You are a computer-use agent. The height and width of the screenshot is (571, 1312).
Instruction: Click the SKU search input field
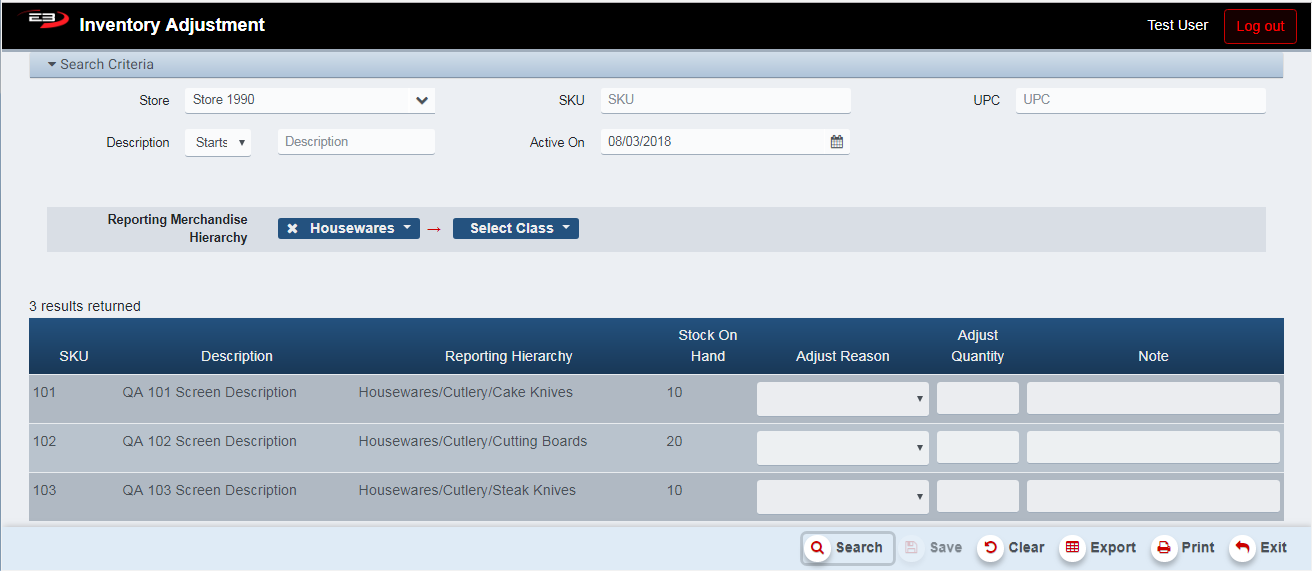point(725,100)
